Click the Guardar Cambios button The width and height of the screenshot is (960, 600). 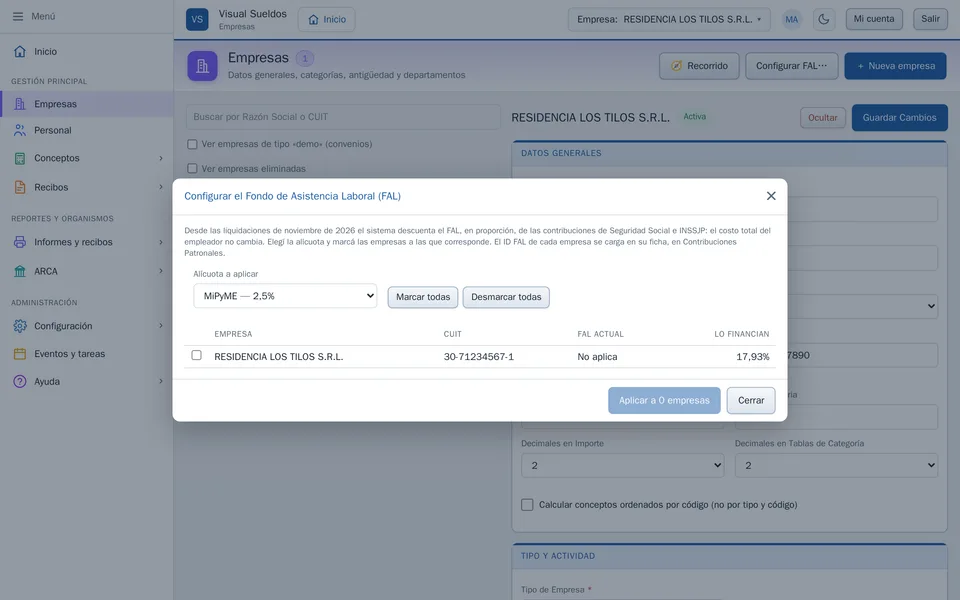899,118
